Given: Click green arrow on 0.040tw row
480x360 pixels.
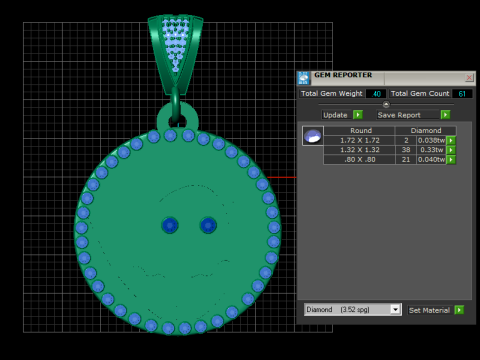Looking at the screenshot, I should point(451,160).
